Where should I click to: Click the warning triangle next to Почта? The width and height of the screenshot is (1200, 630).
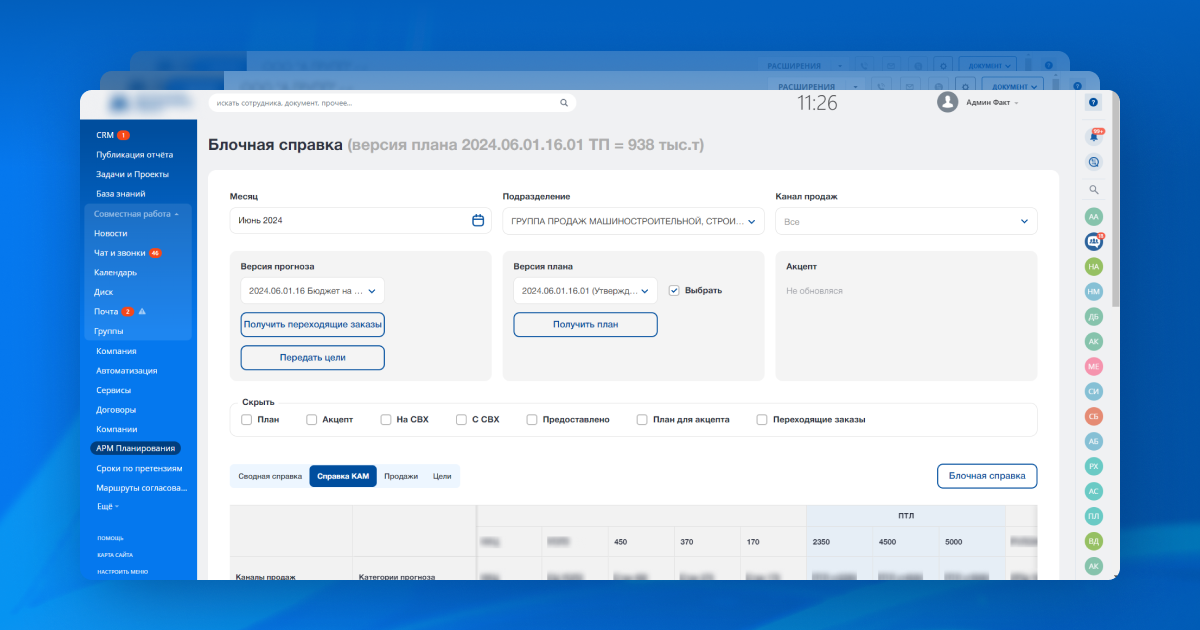click(142, 312)
